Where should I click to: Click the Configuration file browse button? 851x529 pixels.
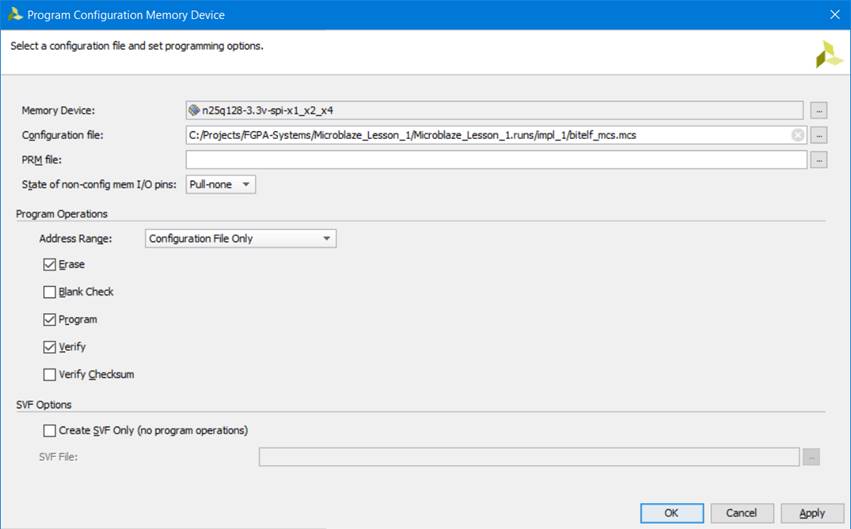(818, 135)
